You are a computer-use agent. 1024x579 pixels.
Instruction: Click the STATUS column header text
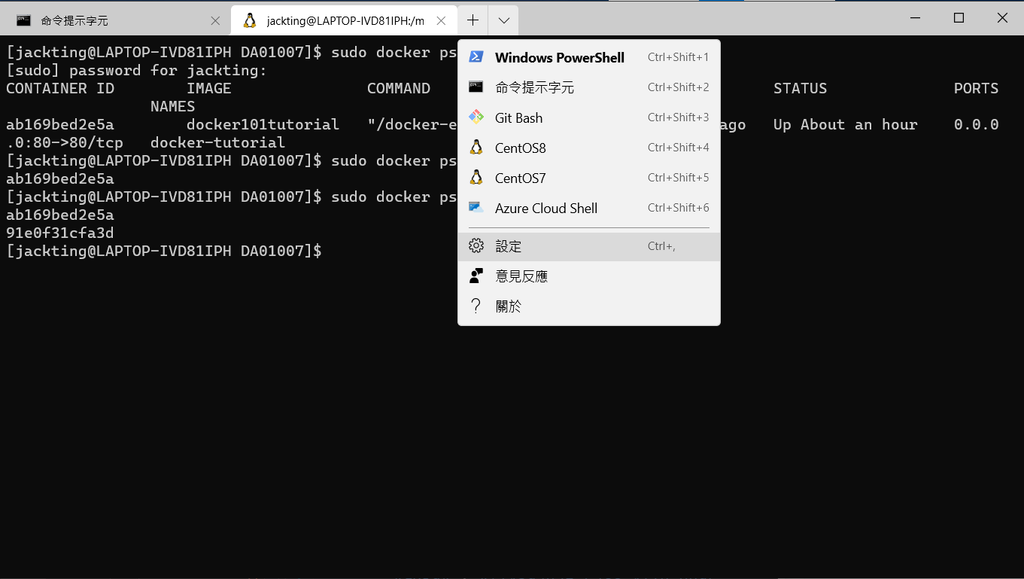coord(800,88)
